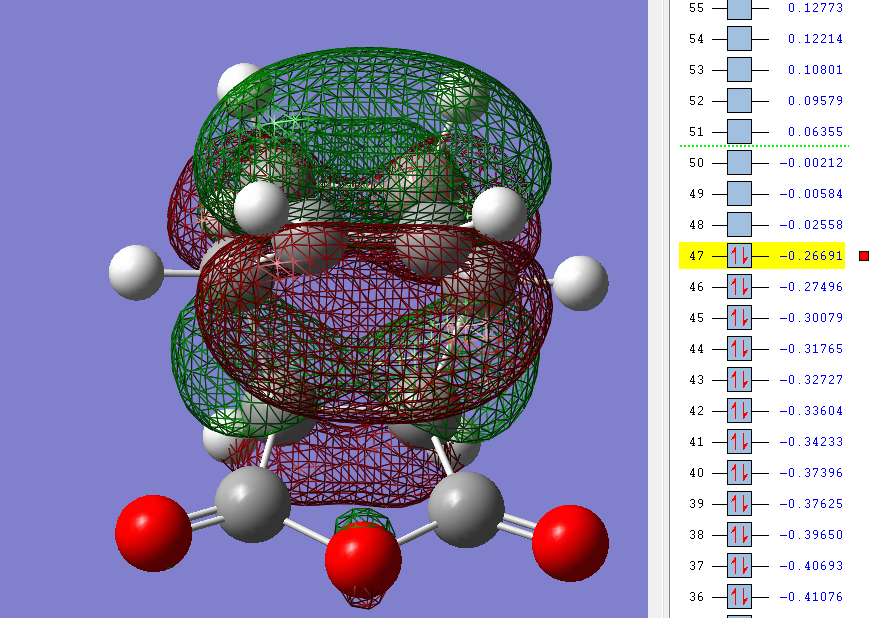Click occupied orbital 39 box
880x618 pixels.
coord(739,504)
